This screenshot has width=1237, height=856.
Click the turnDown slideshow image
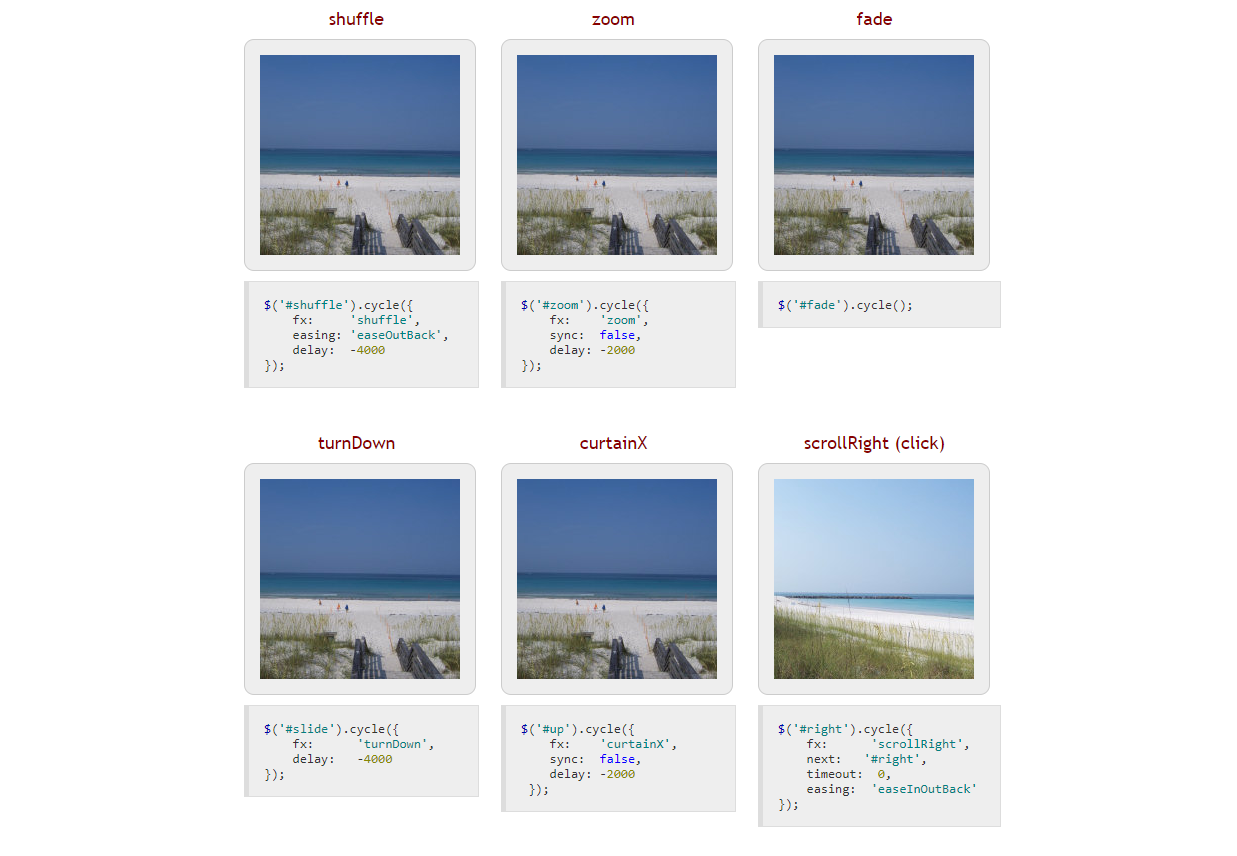click(x=360, y=579)
